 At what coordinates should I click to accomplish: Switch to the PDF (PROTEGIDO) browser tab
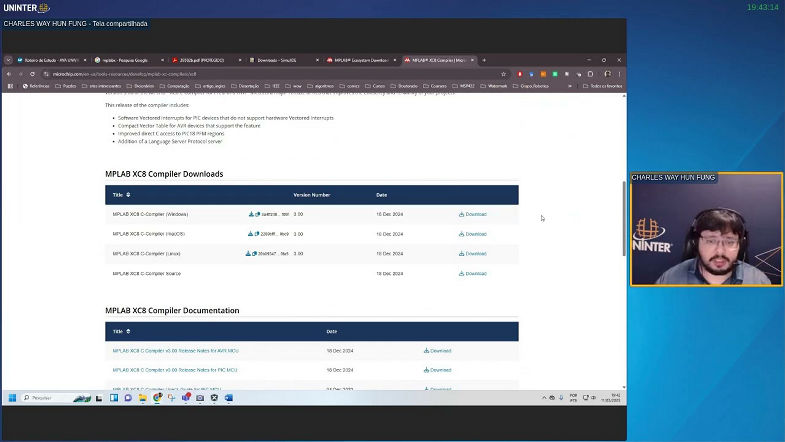click(206, 60)
